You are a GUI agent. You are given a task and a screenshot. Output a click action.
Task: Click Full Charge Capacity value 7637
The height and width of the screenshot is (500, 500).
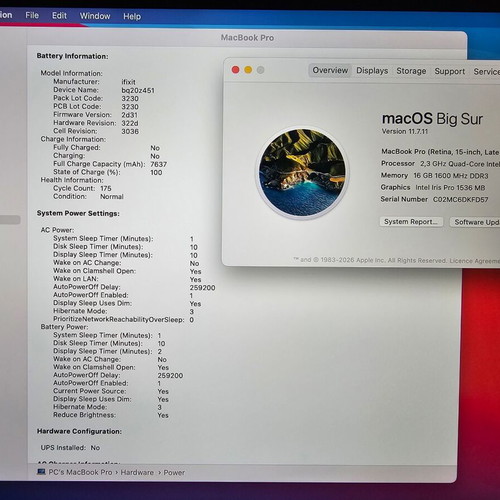point(158,164)
